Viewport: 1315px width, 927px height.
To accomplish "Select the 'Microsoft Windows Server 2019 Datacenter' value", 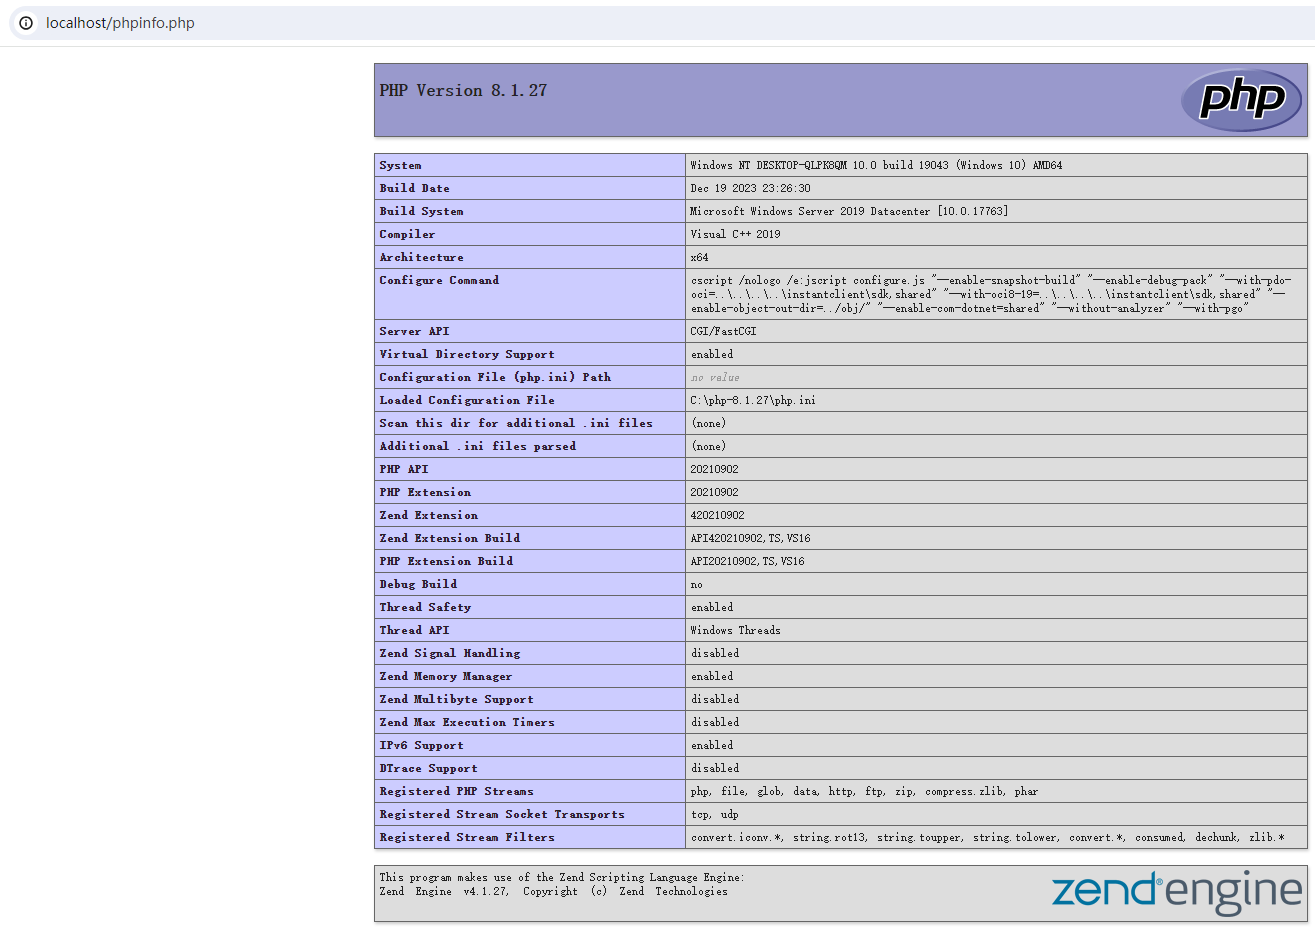I will [849, 212].
